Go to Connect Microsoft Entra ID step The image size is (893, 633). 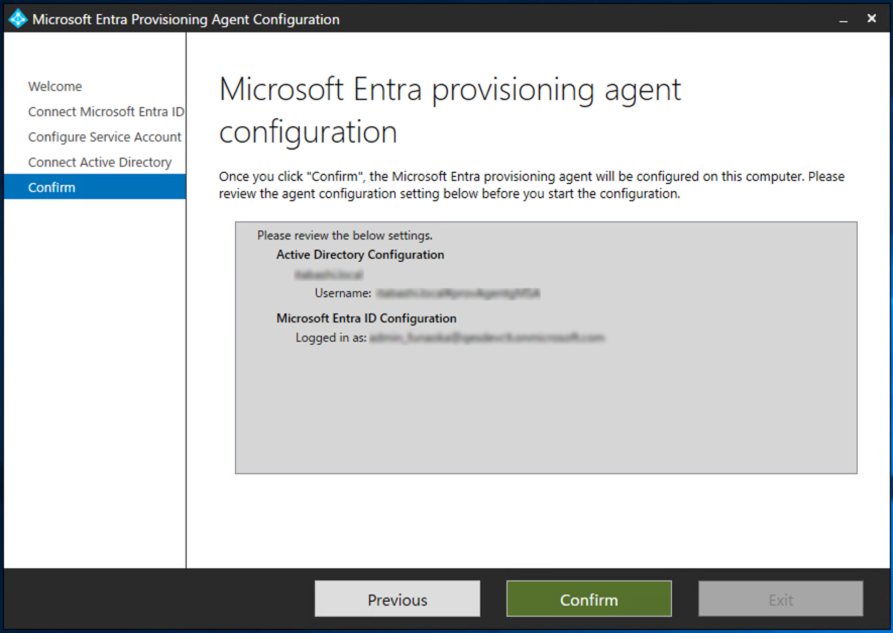point(106,112)
